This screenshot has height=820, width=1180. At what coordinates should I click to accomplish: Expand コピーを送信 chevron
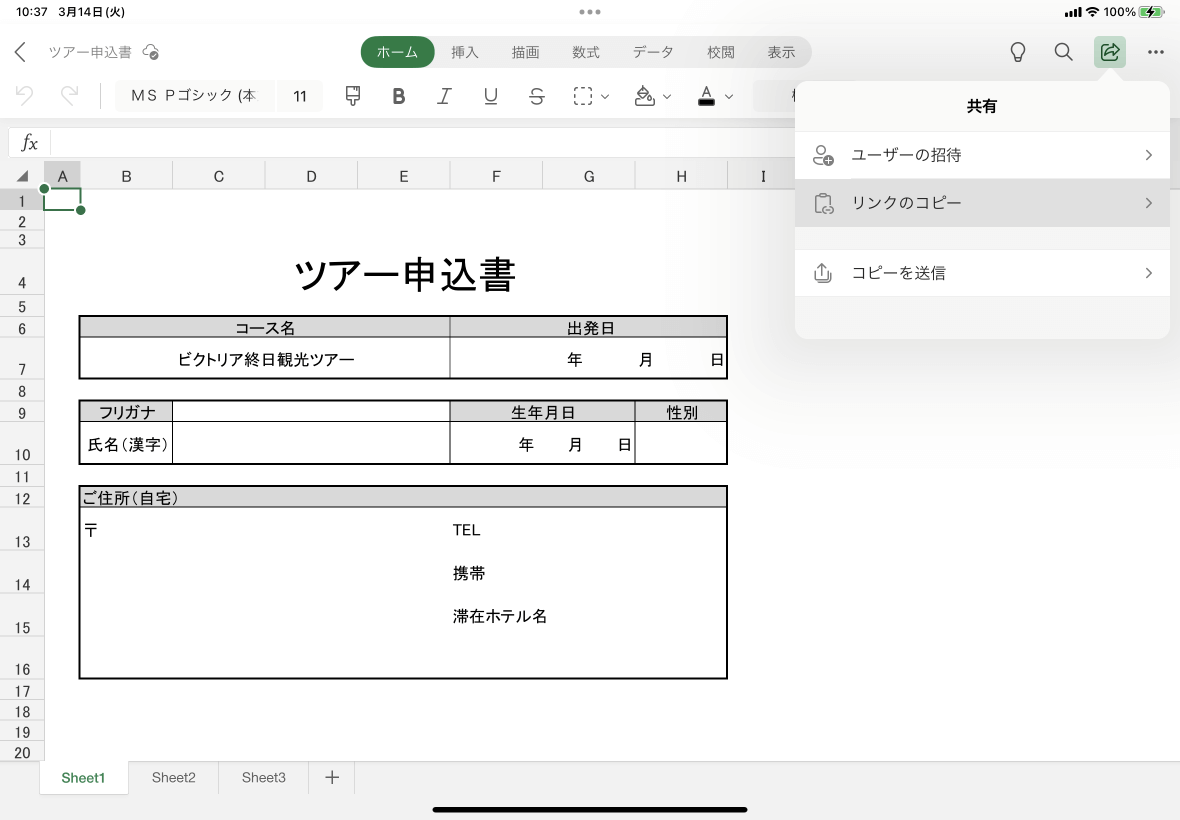point(1148,272)
